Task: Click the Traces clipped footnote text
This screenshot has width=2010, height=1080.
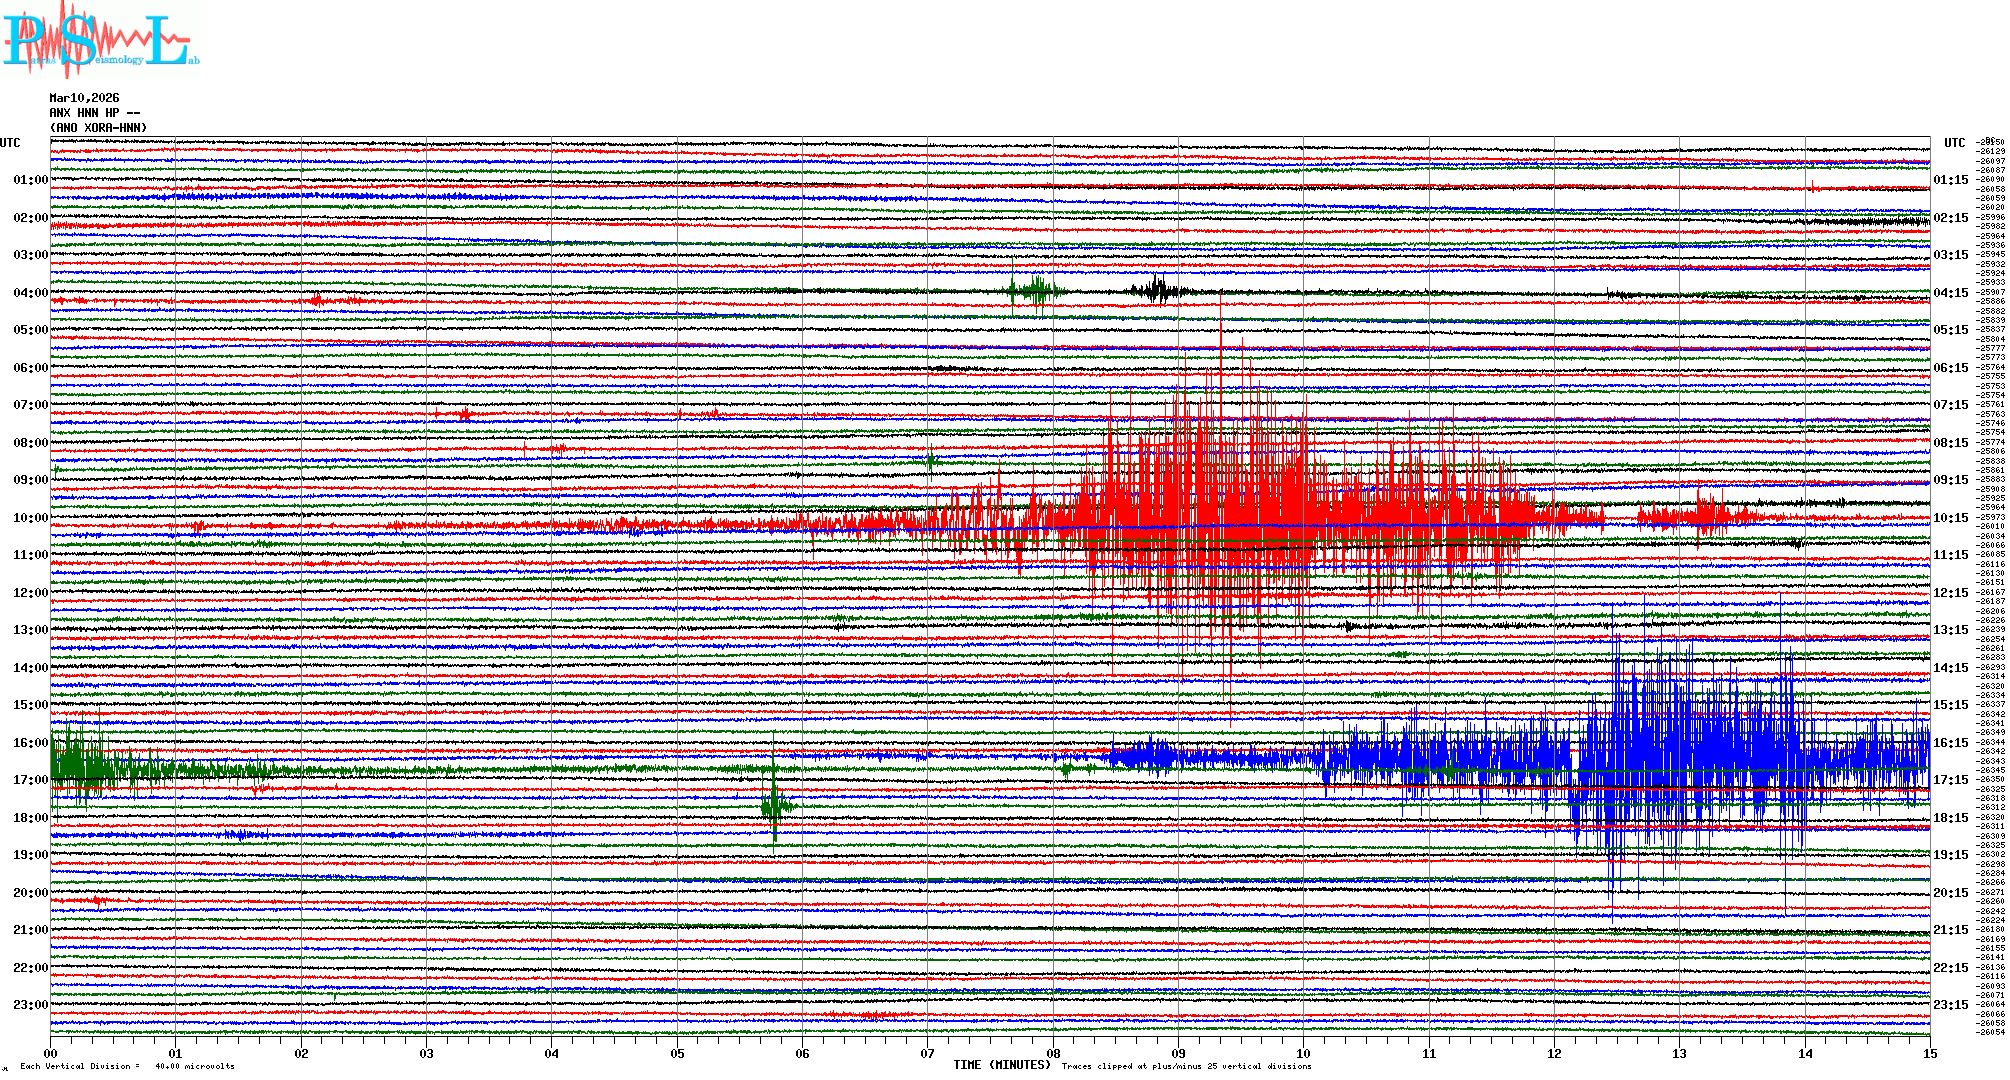Action: click(1186, 1066)
